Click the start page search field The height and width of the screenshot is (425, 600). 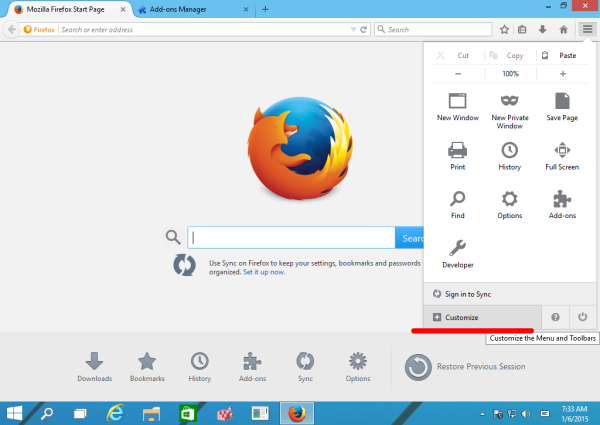click(x=291, y=238)
